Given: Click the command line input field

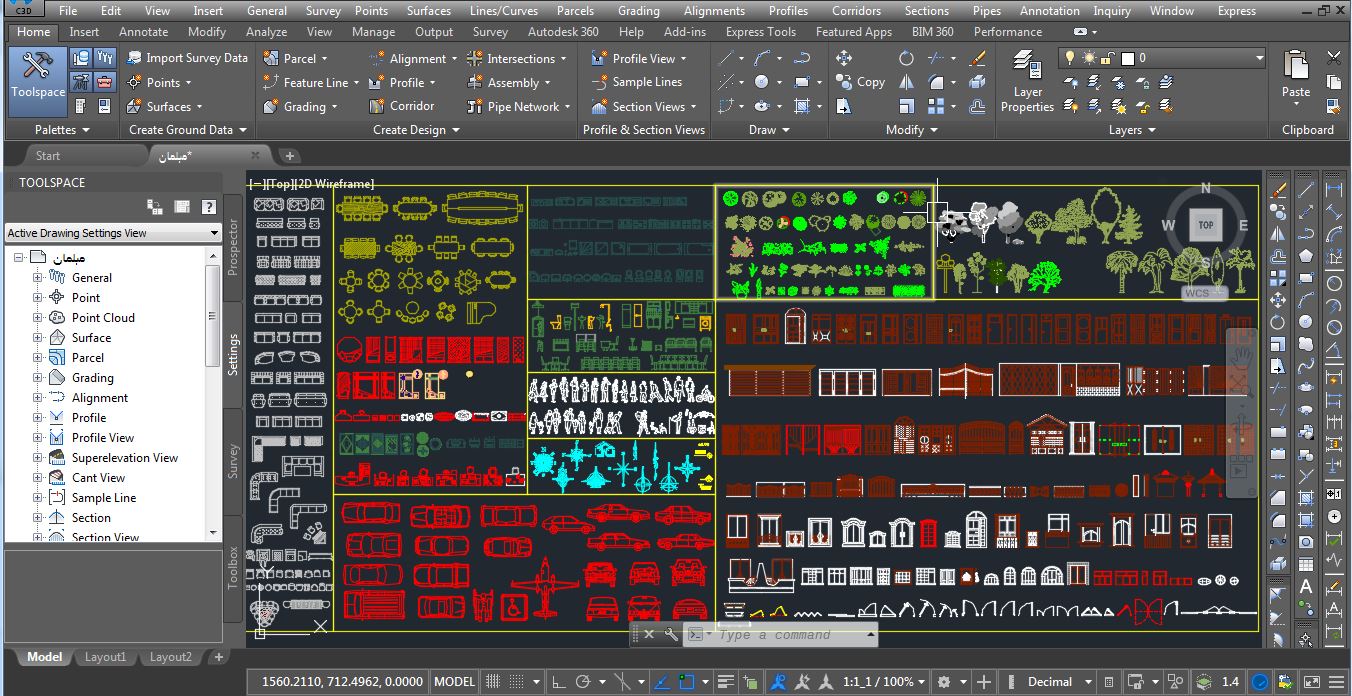Looking at the screenshot, I should [x=790, y=635].
